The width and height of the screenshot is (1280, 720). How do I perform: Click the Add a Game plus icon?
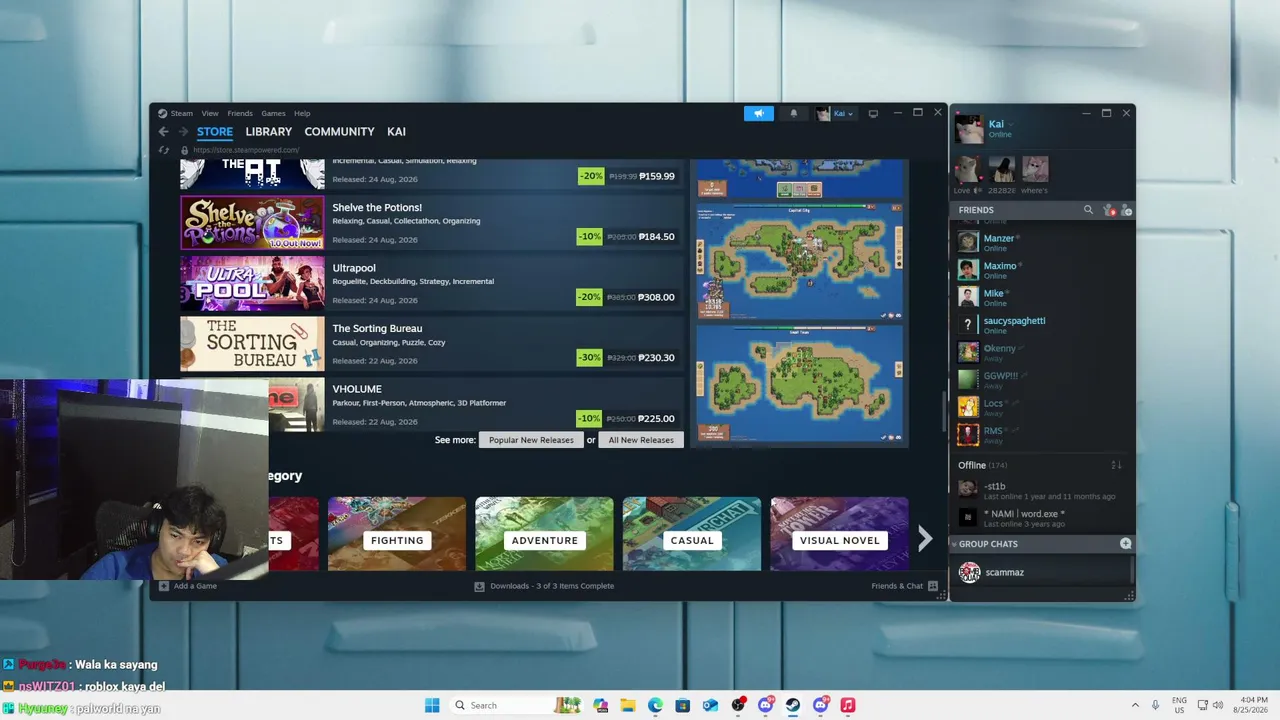coord(164,586)
